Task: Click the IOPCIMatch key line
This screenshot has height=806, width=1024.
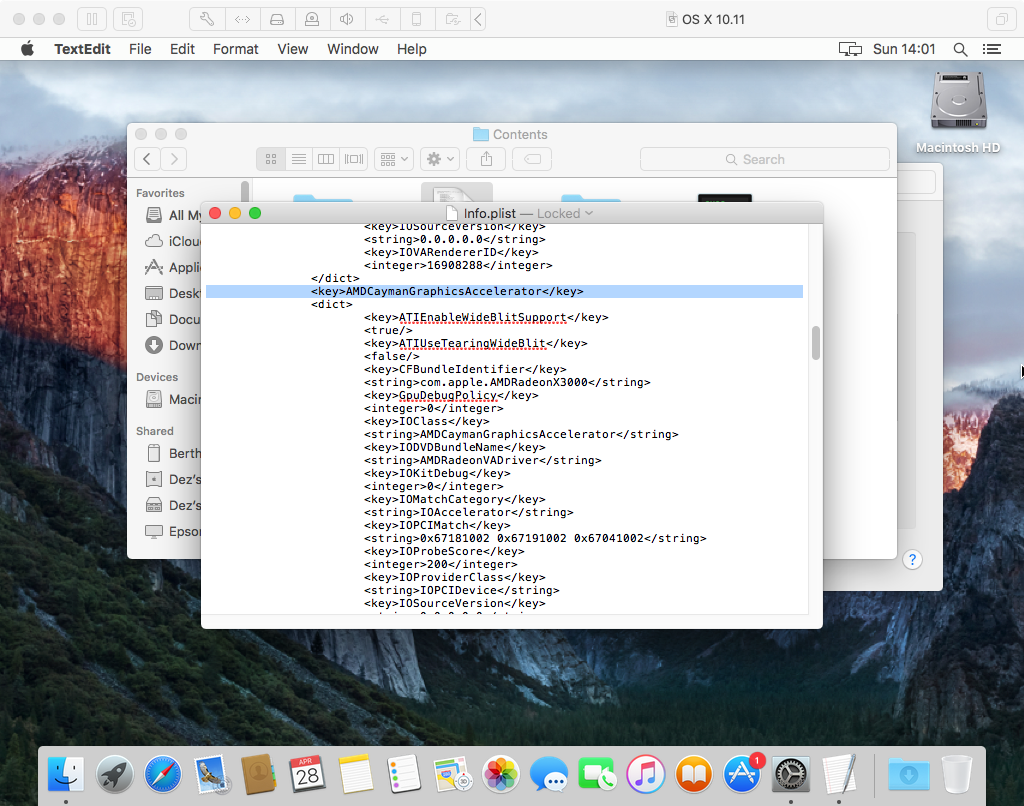Action: (x=437, y=525)
